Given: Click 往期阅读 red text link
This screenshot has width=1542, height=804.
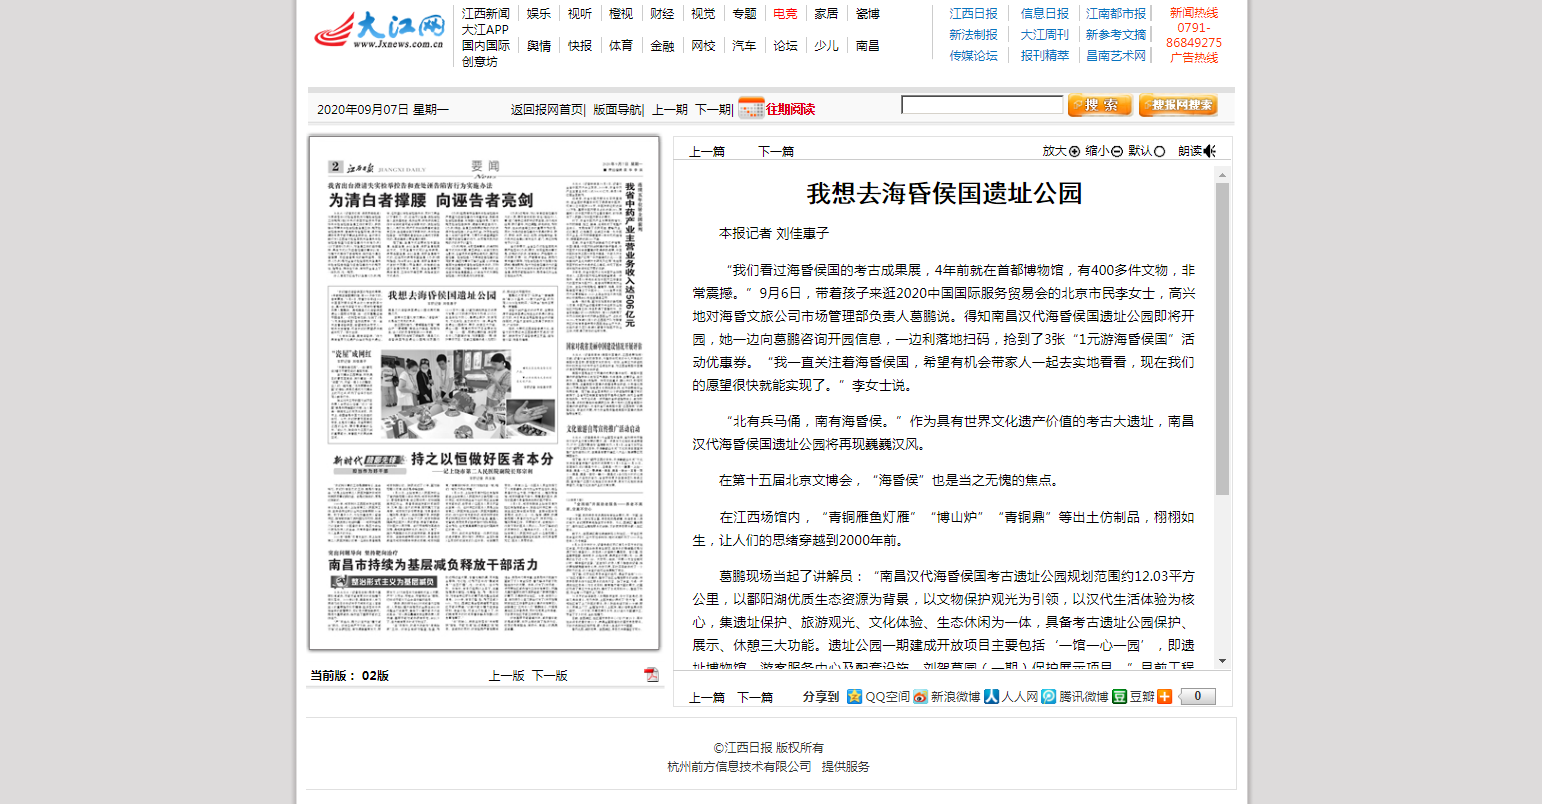Looking at the screenshot, I should point(791,109).
